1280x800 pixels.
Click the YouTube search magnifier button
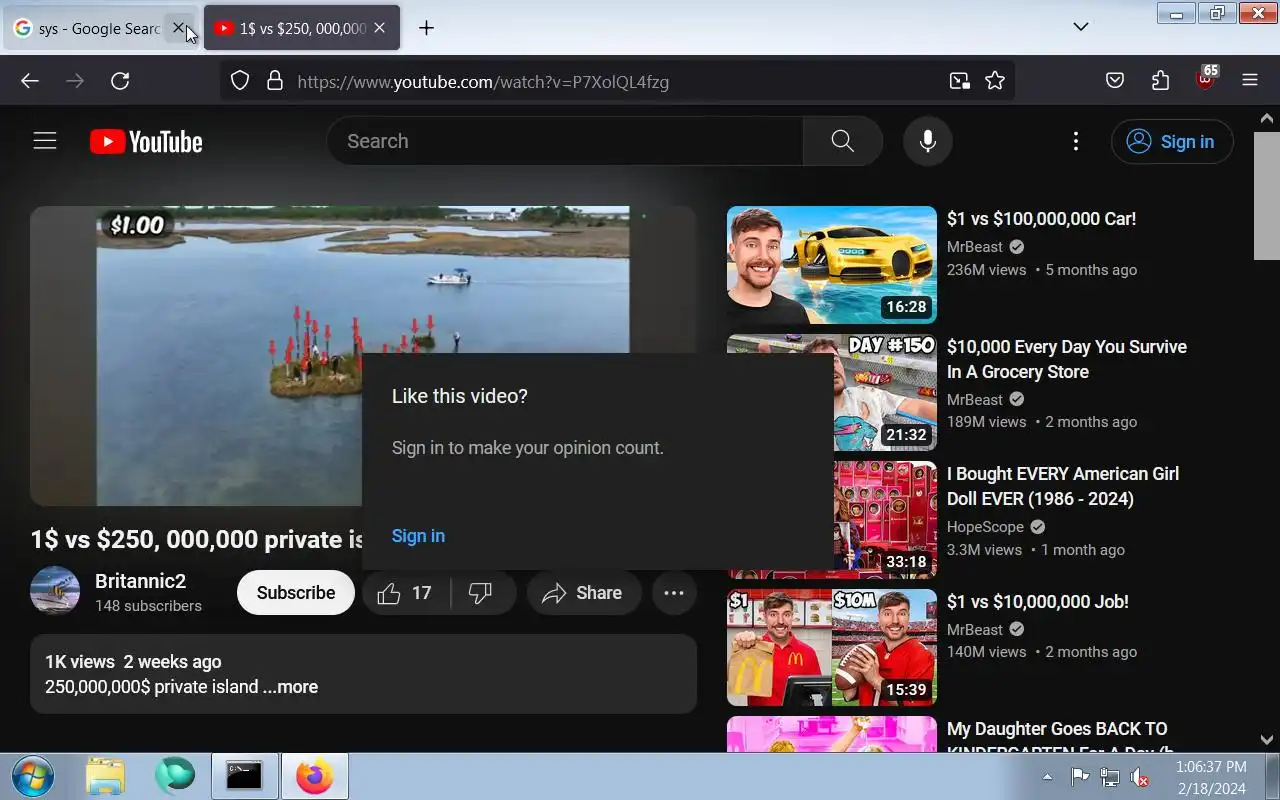pyautogui.click(x=842, y=141)
